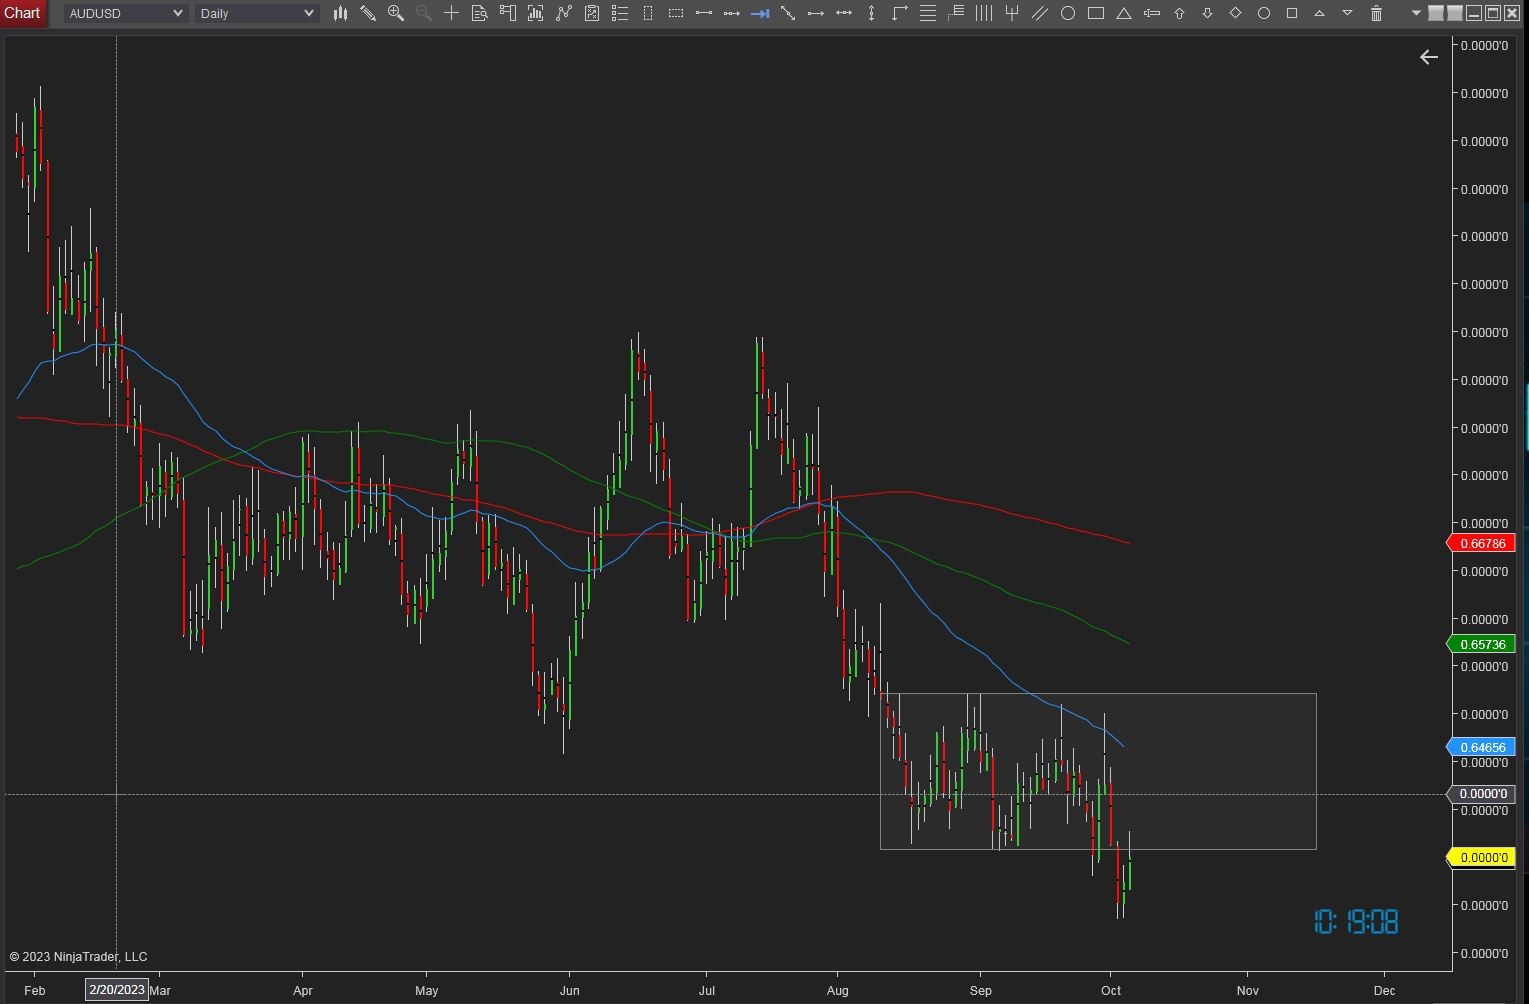Click the yellow current price marker
This screenshot has height=1004, width=1529.
(x=1482, y=858)
